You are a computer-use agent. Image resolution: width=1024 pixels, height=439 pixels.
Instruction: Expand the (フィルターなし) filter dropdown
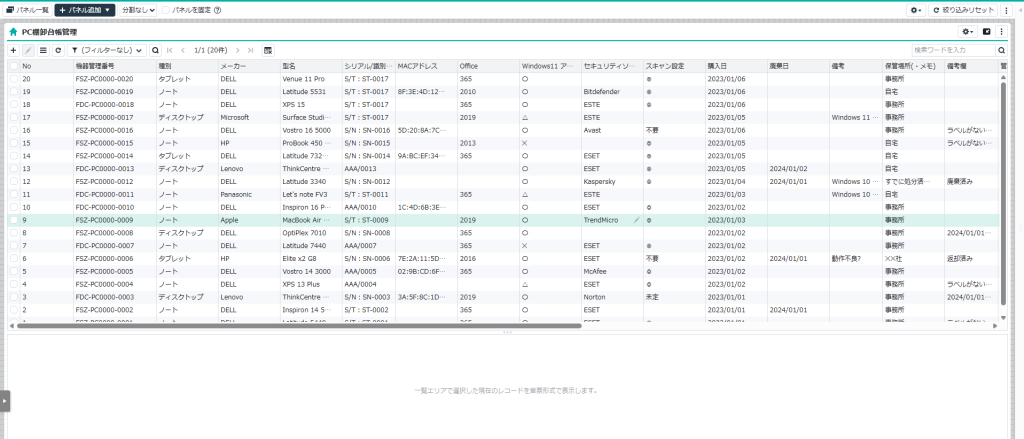click(x=108, y=50)
